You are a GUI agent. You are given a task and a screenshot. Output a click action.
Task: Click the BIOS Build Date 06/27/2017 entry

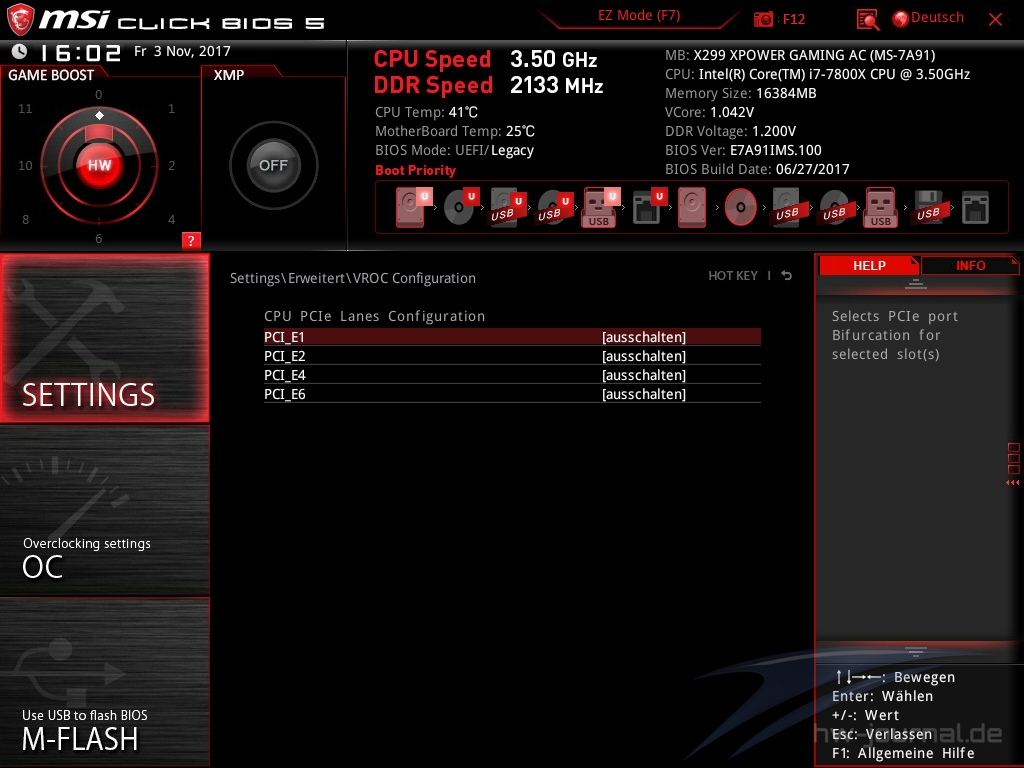point(757,169)
